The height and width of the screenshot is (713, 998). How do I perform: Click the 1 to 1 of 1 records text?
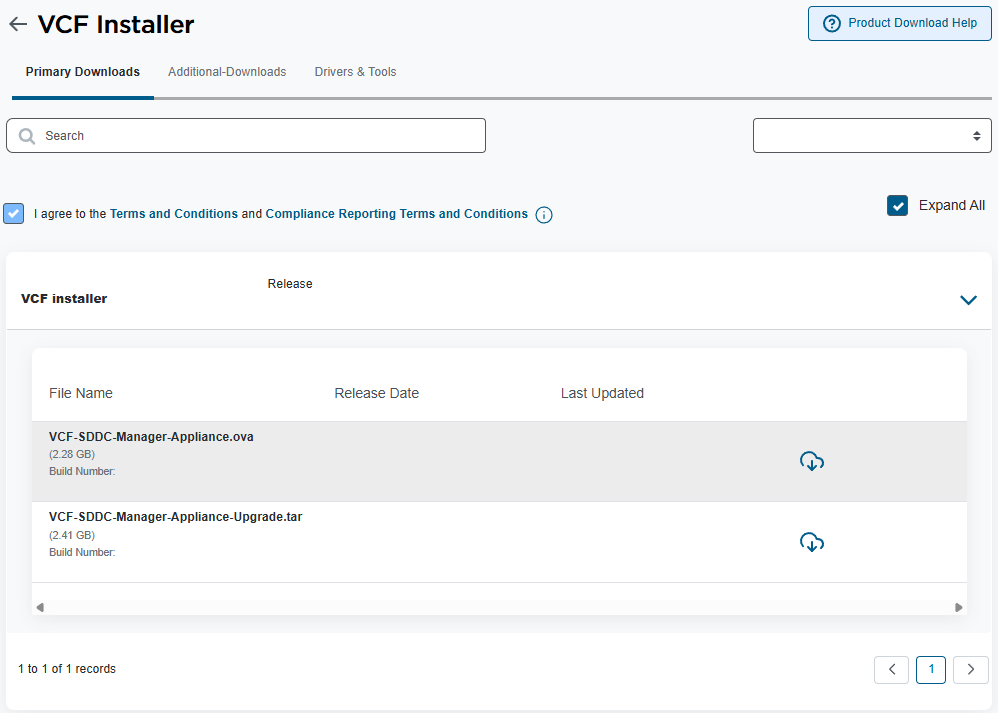point(67,669)
